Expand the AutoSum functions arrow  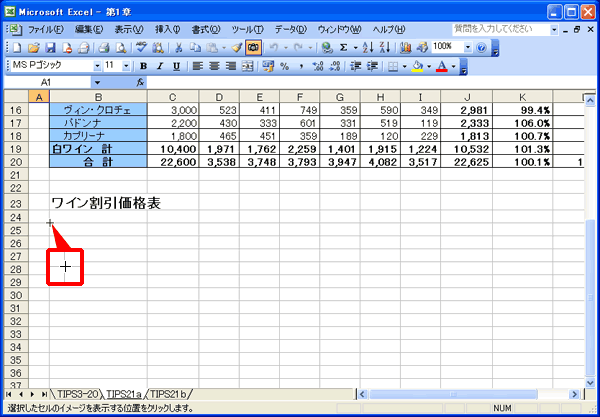coord(355,48)
